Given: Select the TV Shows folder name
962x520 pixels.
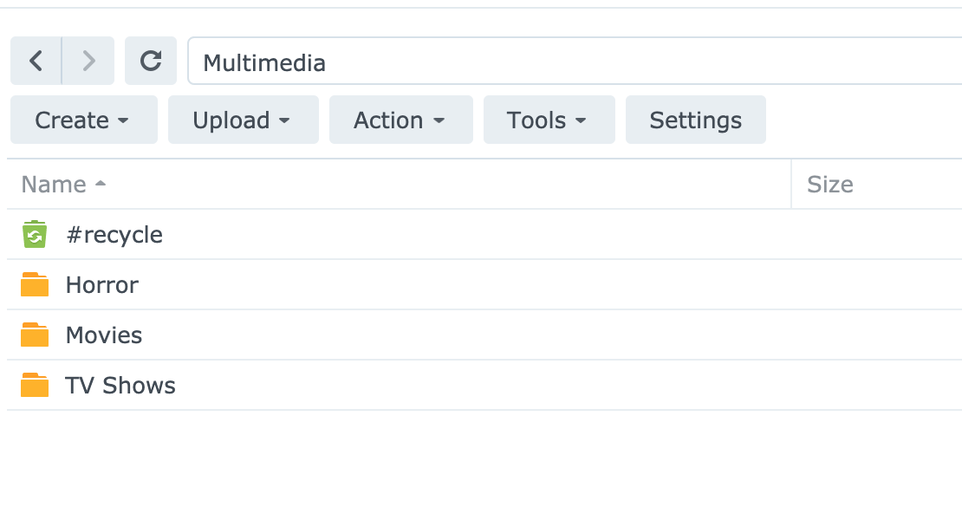Looking at the screenshot, I should (120, 385).
